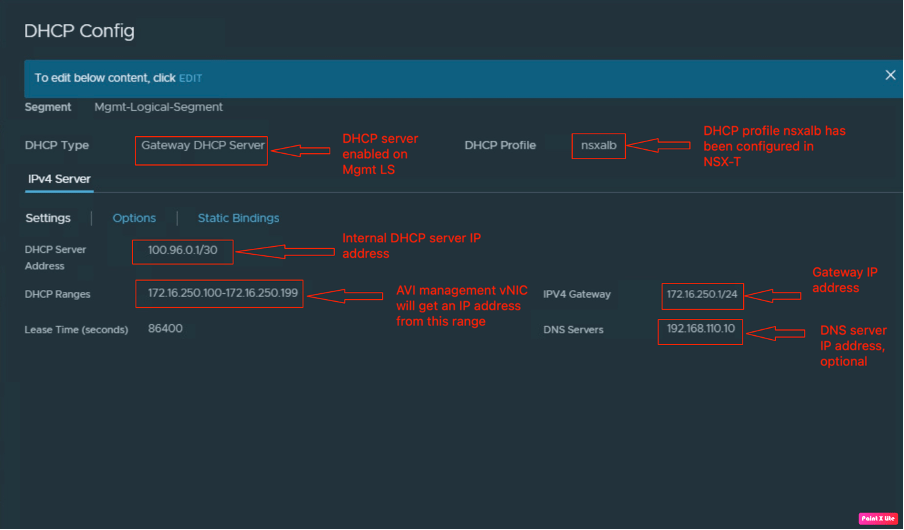Click the DHCP Server Address 100.96.0.1/30 field
Viewport: 904px width, 530px height.
pos(182,251)
